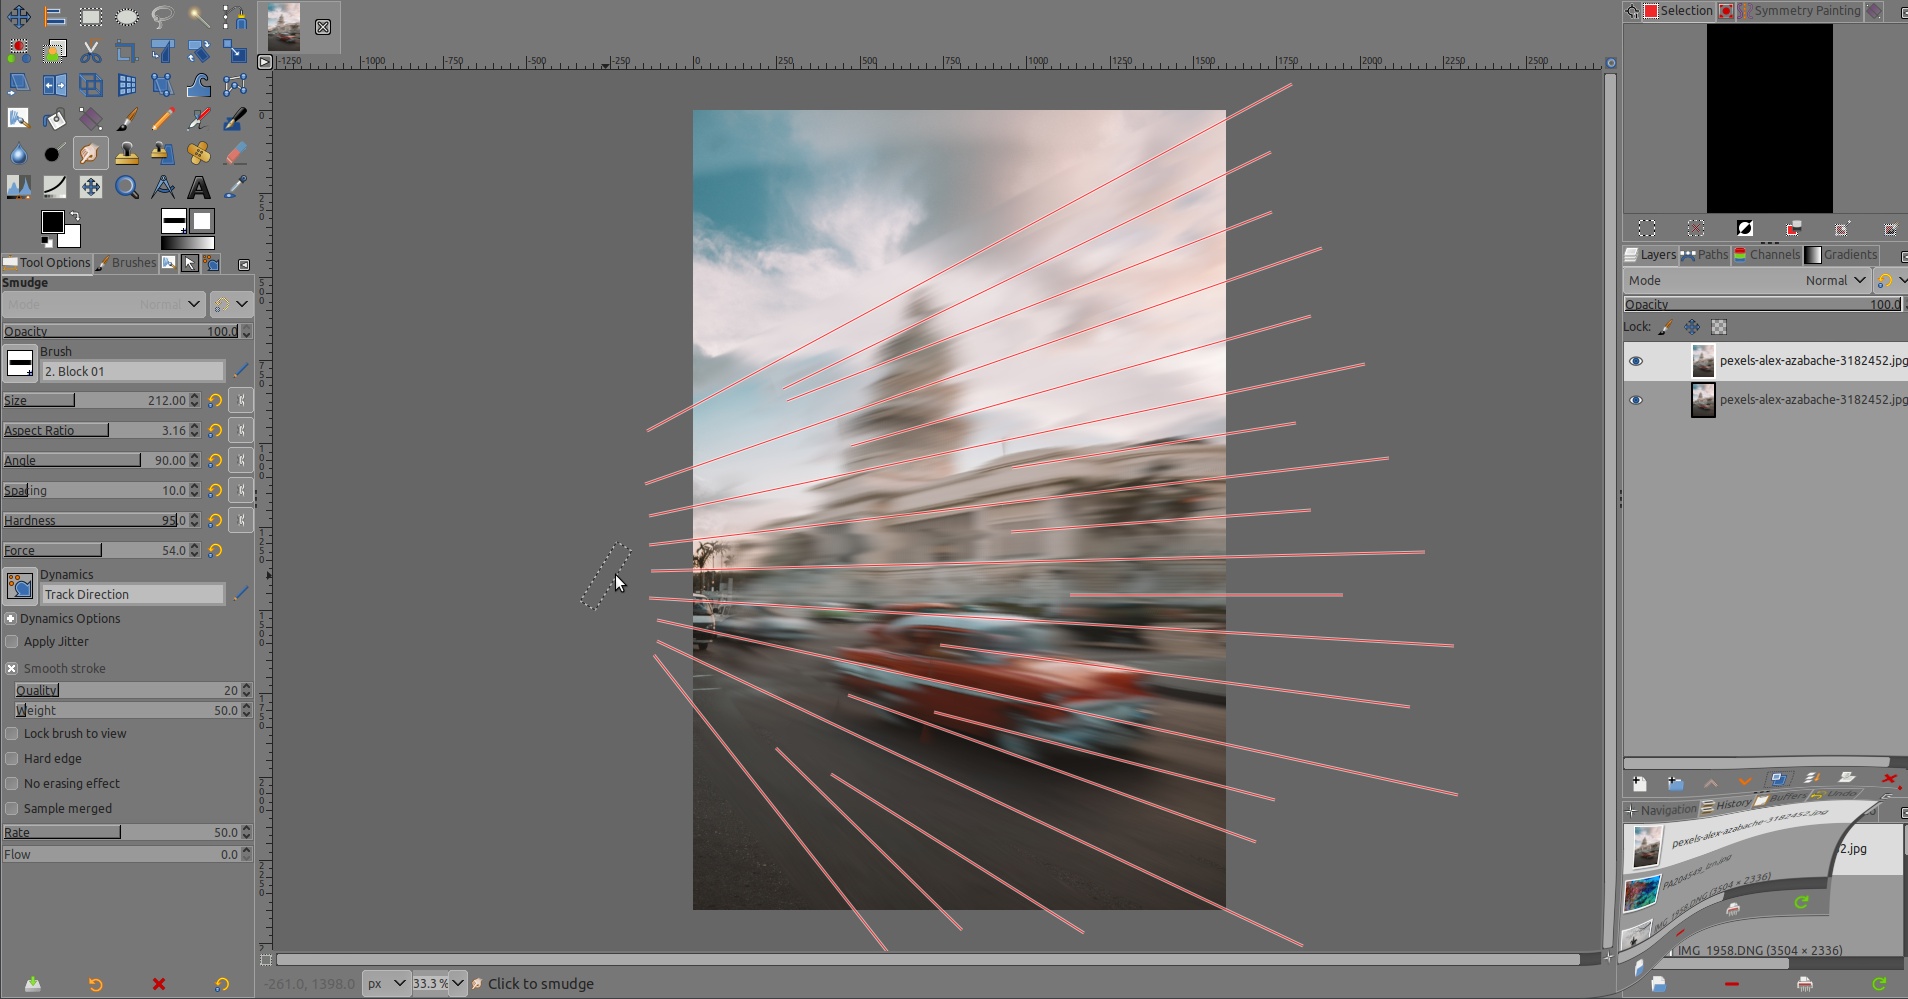Select the Heal bandage tool

[x=199, y=153]
